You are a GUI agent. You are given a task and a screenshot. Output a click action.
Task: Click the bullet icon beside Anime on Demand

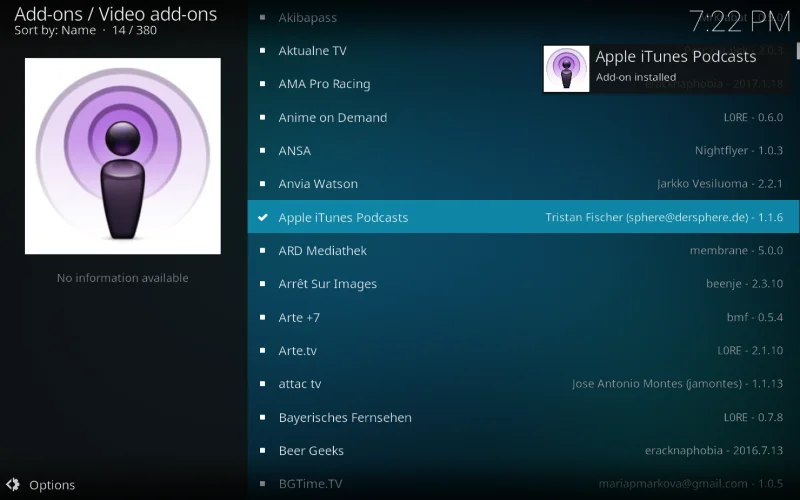[x=262, y=117]
